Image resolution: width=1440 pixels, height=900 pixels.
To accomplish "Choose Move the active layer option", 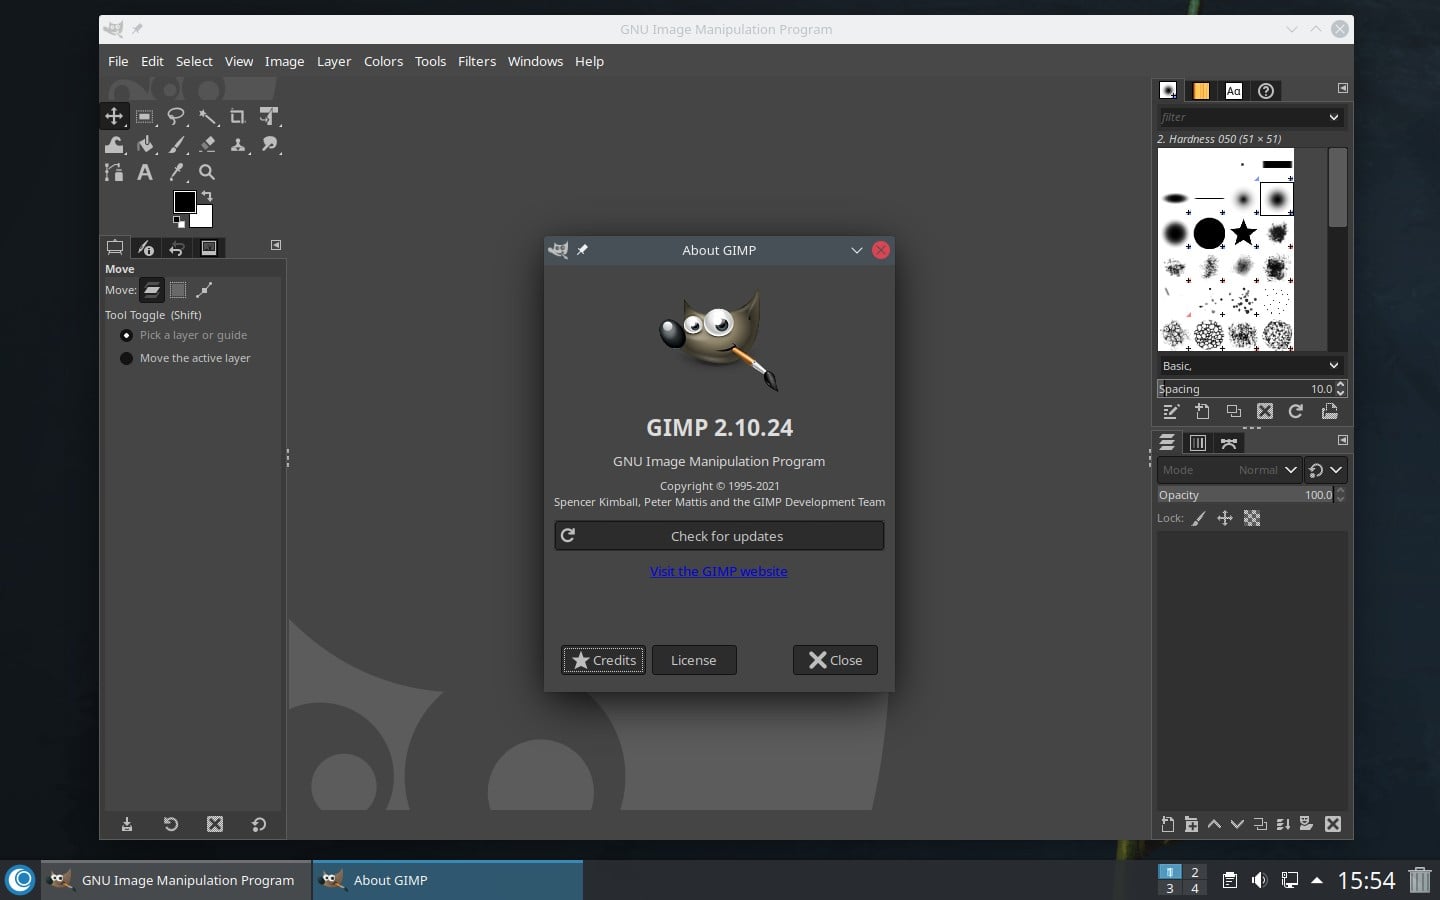I will coord(186,358).
